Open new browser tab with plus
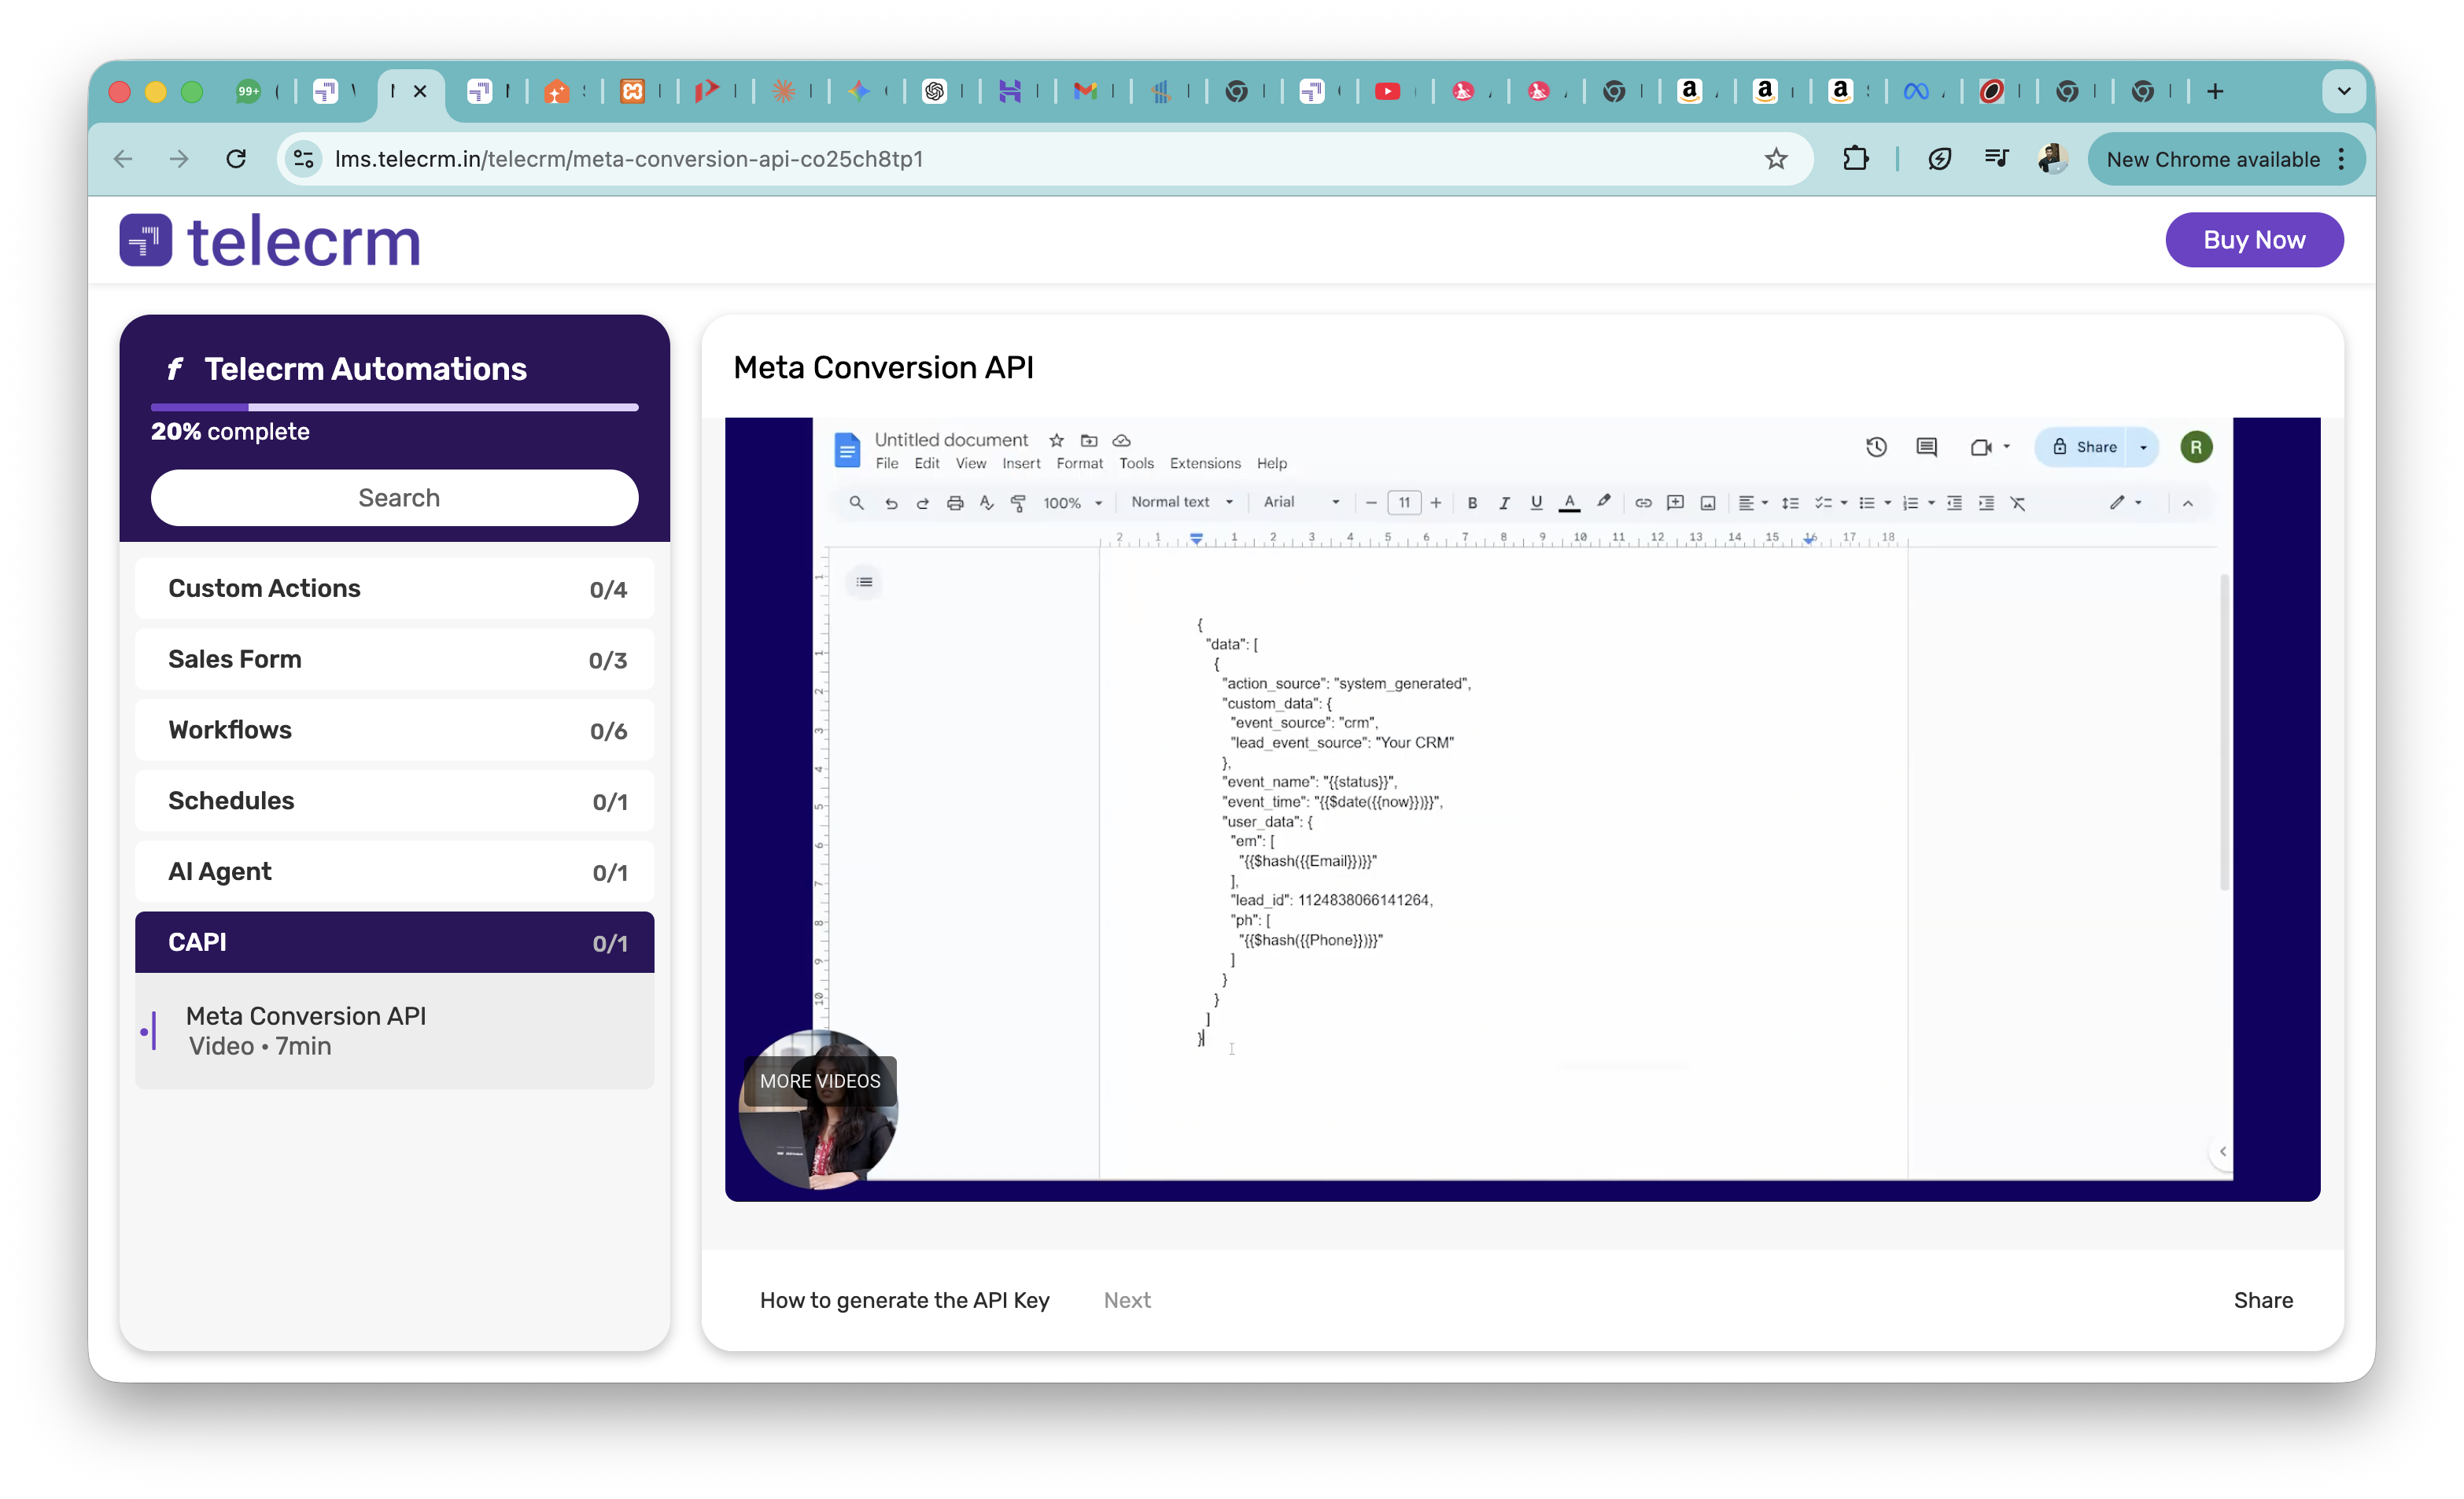The height and width of the screenshot is (1499, 2464). click(2215, 92)
